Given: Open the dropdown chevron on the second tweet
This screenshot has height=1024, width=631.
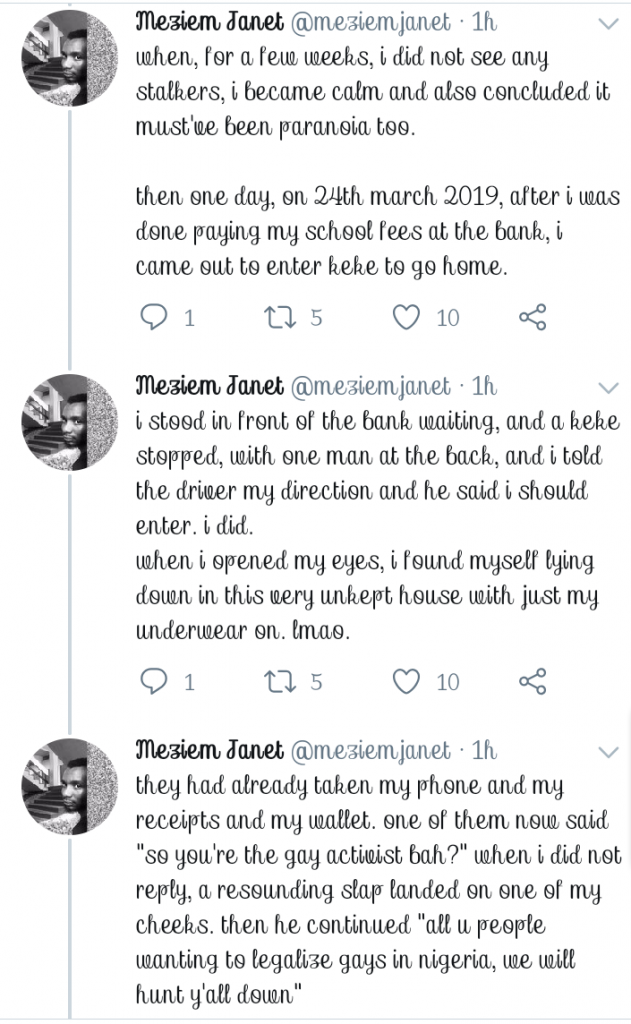Looking at the screenshot, I should tap(608, 388).
